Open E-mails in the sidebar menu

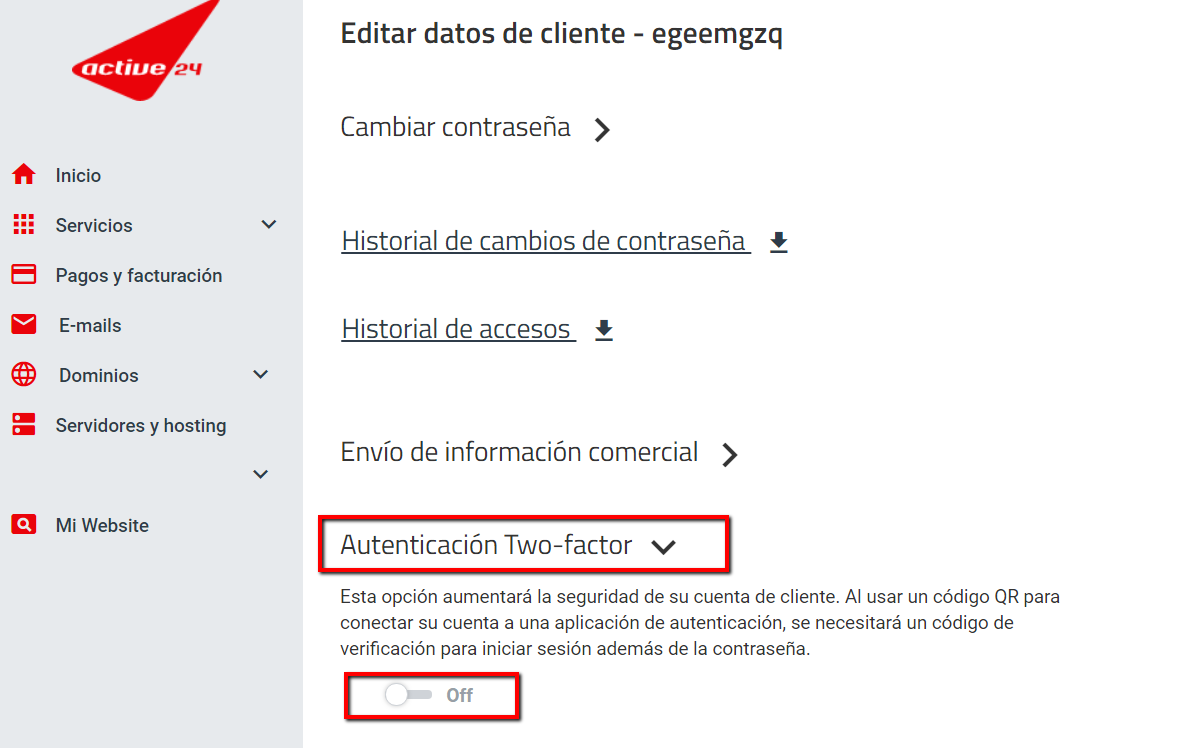pyautogui.click(x=90, y=326)
